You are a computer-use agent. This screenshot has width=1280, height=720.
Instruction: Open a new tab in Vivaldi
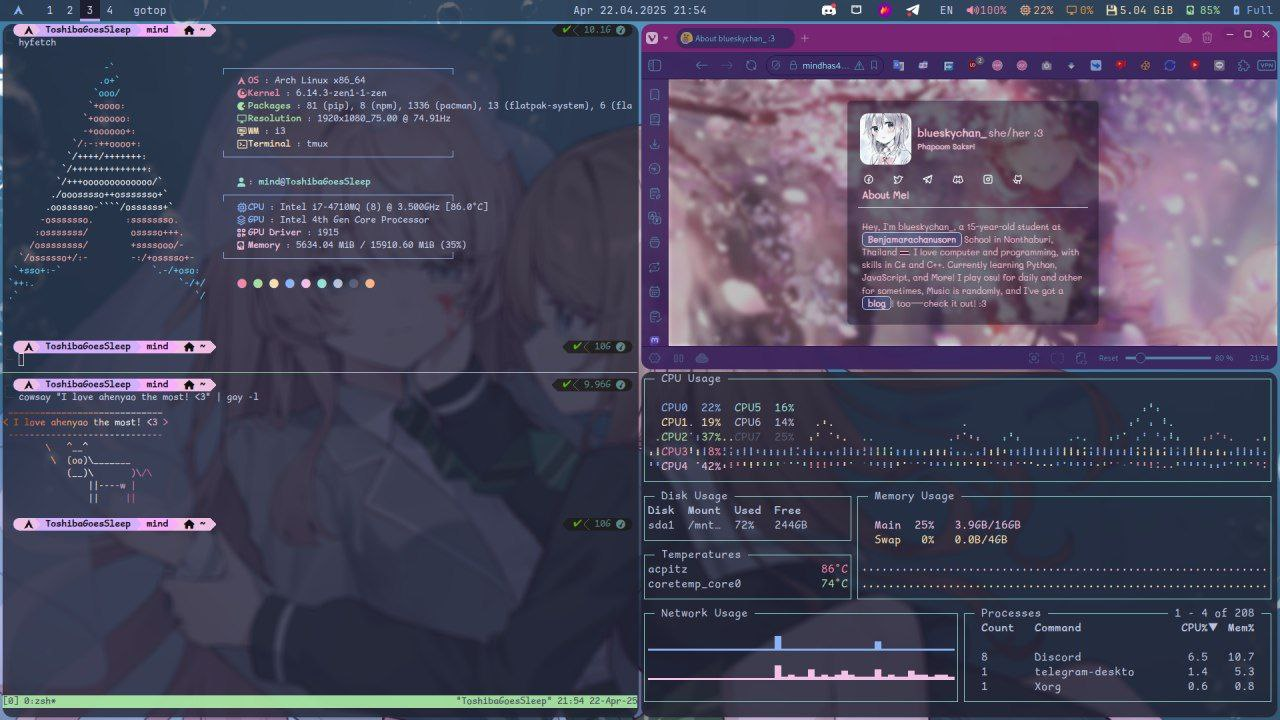coord(807,38)
